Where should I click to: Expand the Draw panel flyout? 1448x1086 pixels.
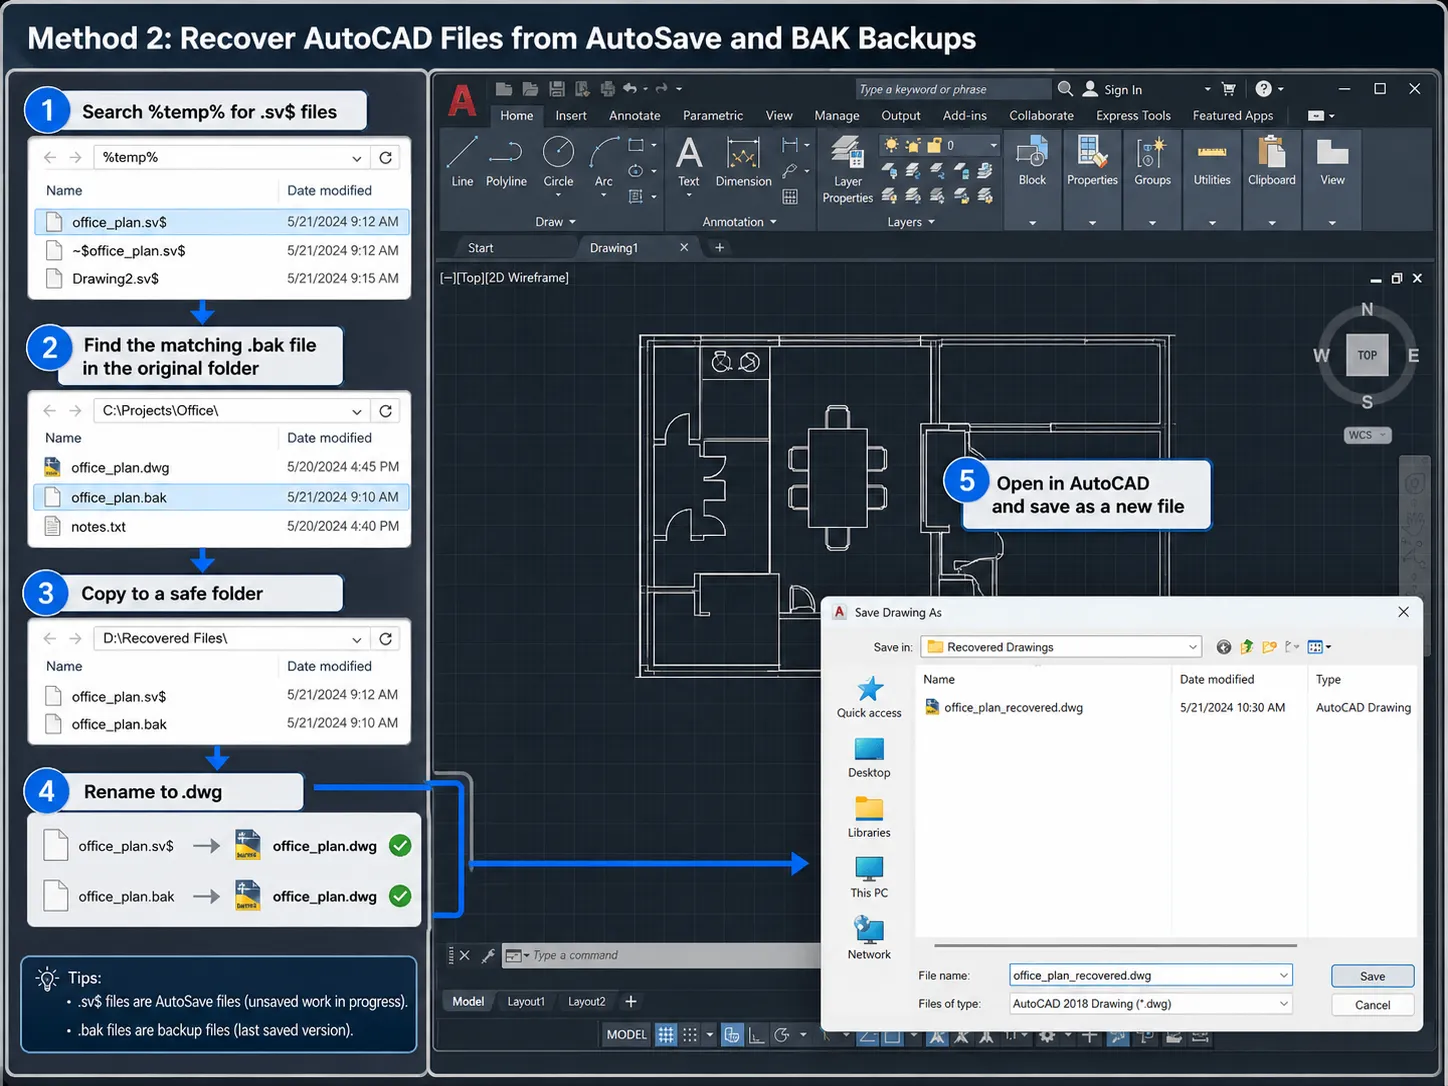(x=556, y=222)
